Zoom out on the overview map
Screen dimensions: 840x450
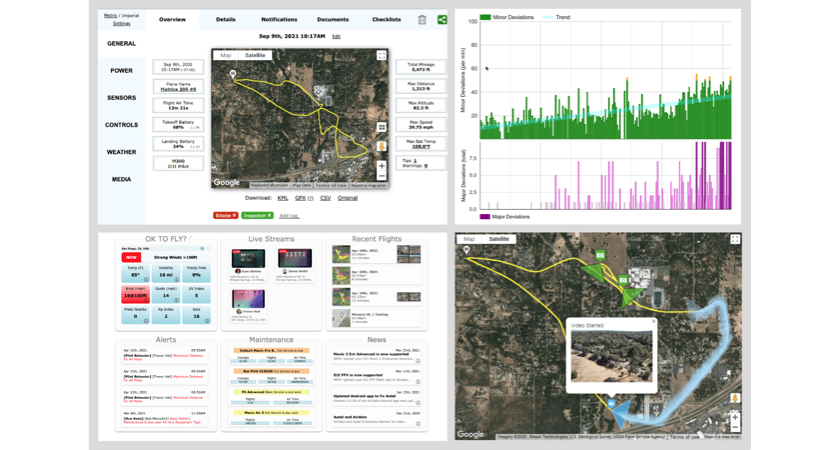pyautogui.click(x=381, y=176)
